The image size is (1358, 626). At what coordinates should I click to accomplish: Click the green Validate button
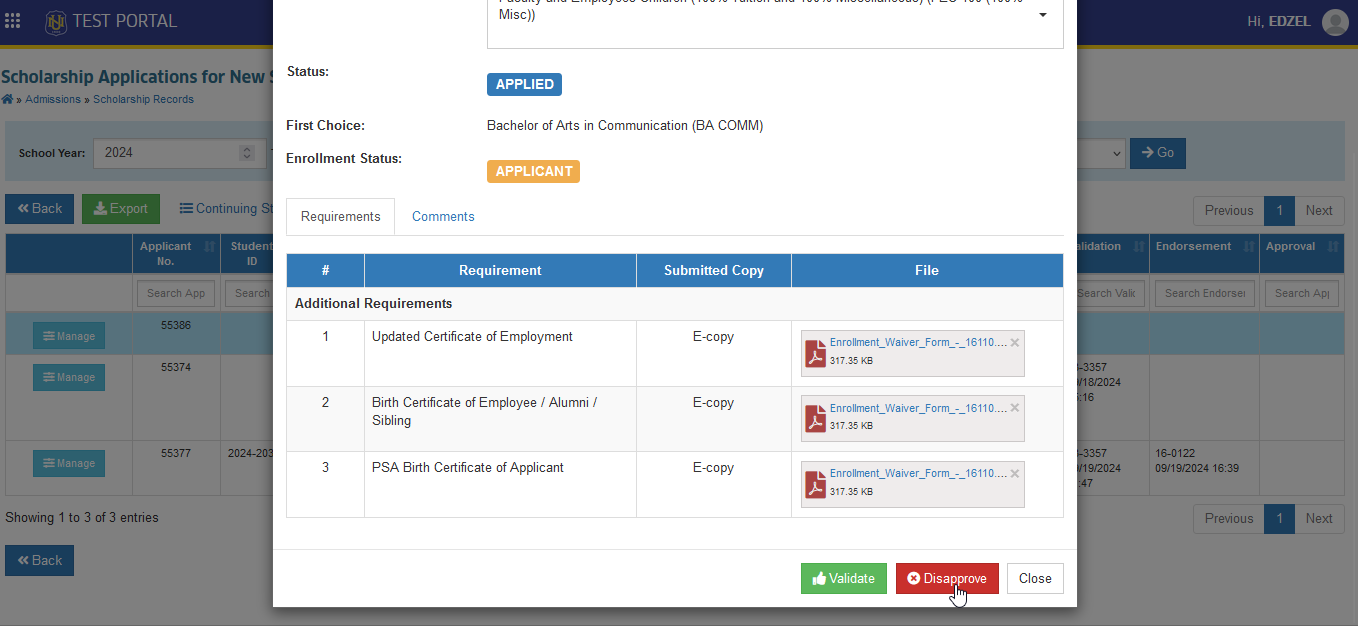point(844,578)
